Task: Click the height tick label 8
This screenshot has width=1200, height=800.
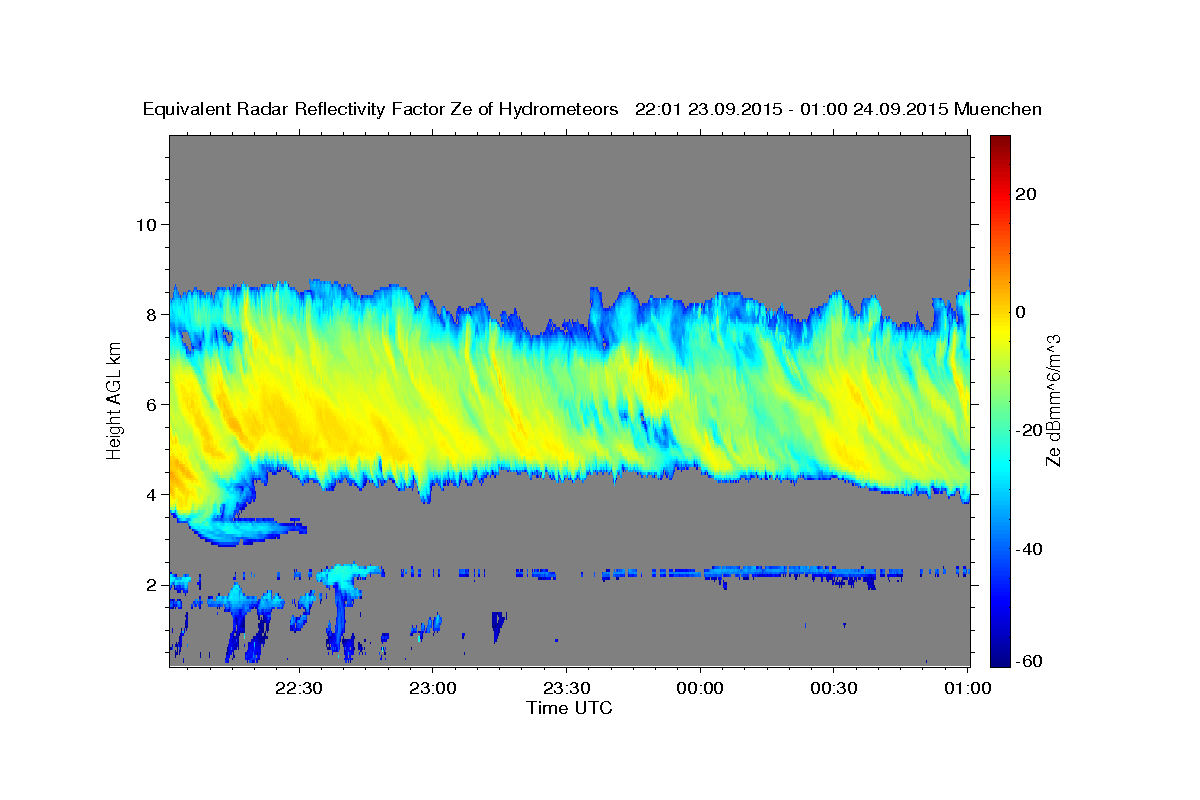Action: pos(151,314)
